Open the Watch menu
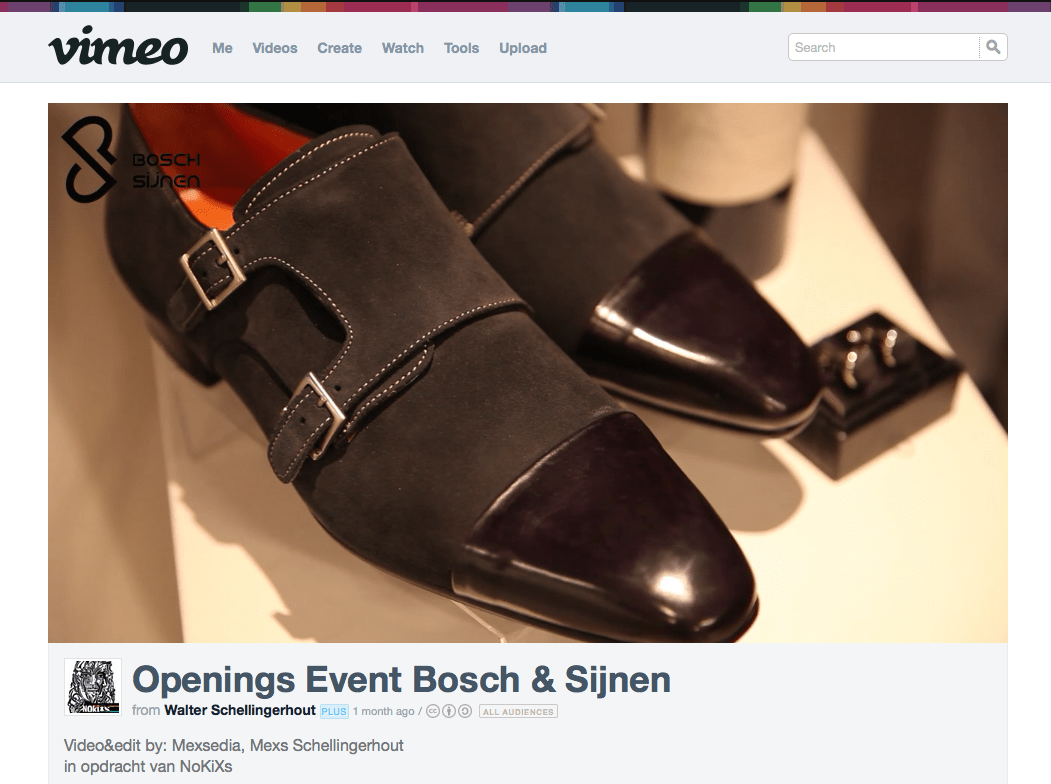Image resolution: width=1051 pixels, height=784 pixels. [x=403, y=48]
